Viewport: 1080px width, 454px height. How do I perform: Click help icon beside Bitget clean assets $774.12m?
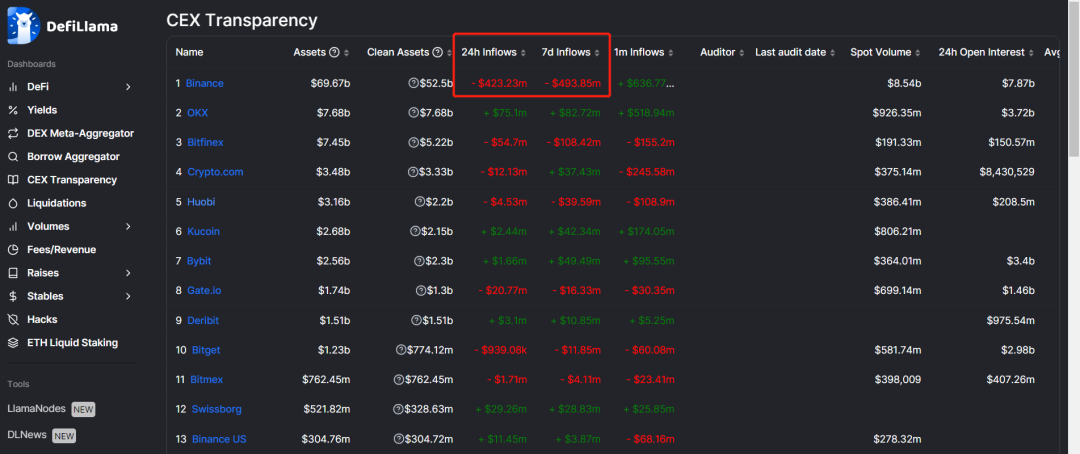point(400,350)
